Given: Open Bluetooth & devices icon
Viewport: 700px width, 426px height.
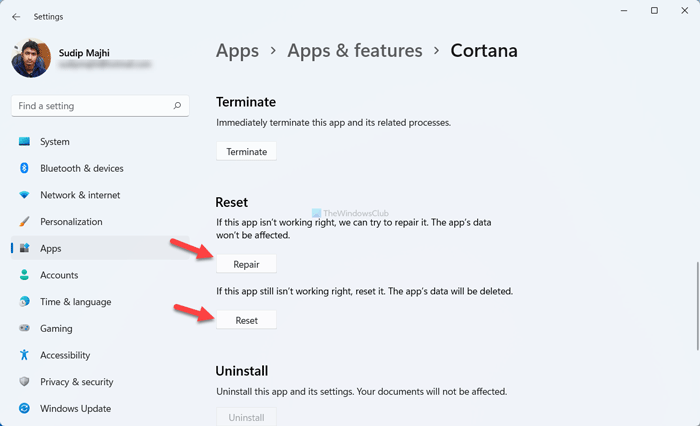Looking at the screenshot, I should tap(24, 168).
